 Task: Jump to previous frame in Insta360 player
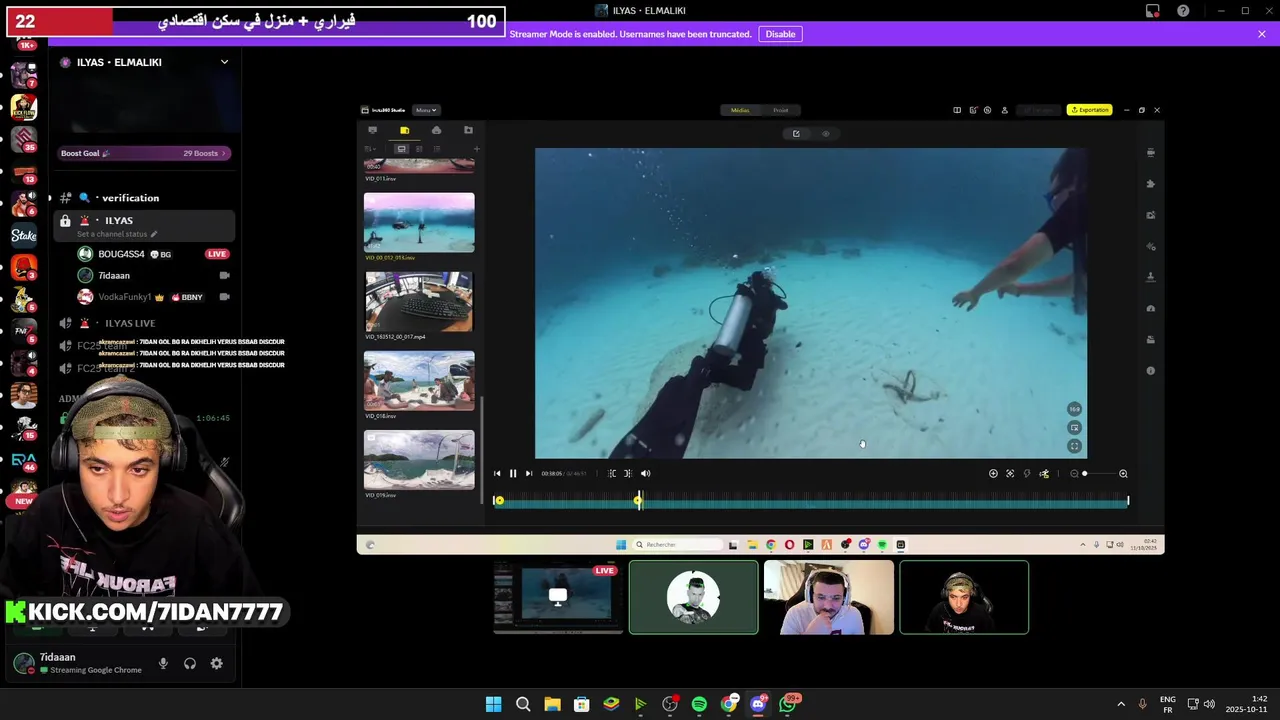click(x=497, y=474)
